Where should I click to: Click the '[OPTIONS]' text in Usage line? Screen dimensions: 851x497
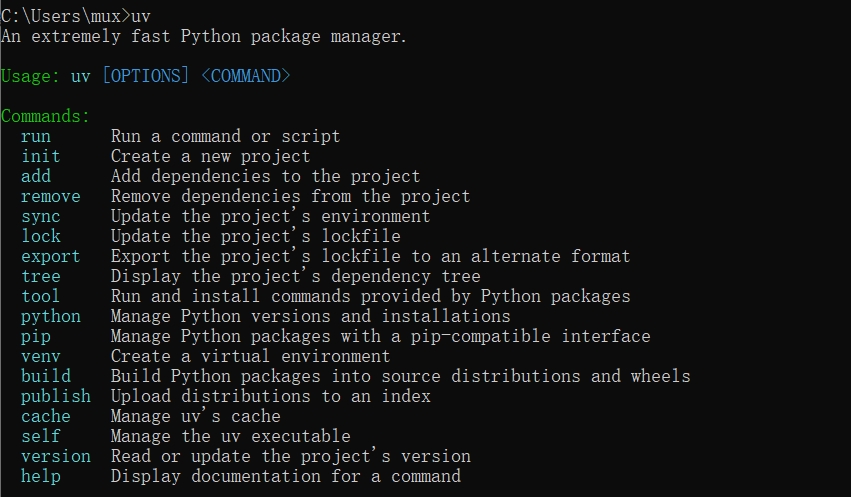[146, 76]
